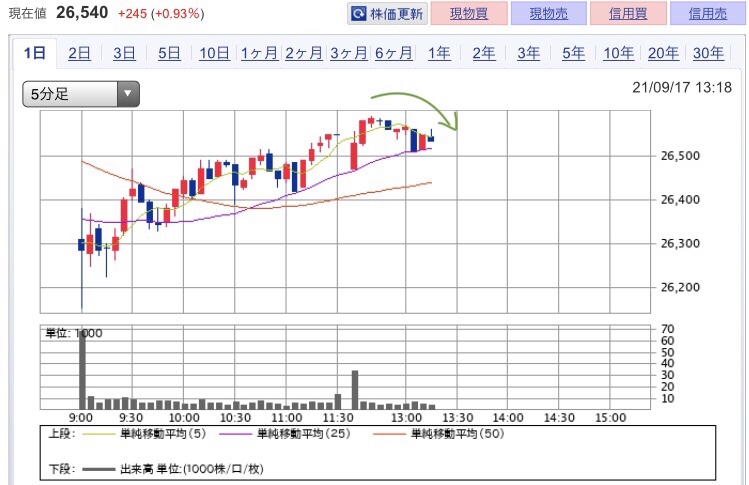Click the 信用売 button

click(708, 13)
